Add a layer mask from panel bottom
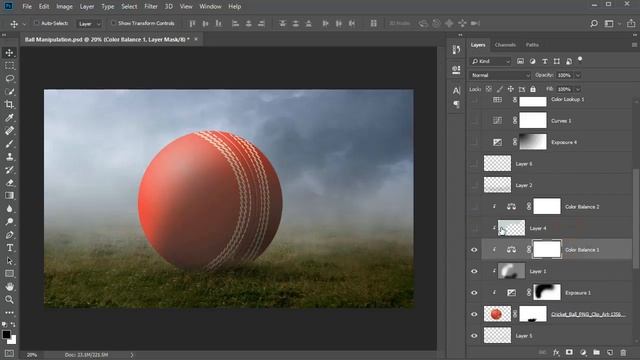640x360 pixels. (569, 352)
